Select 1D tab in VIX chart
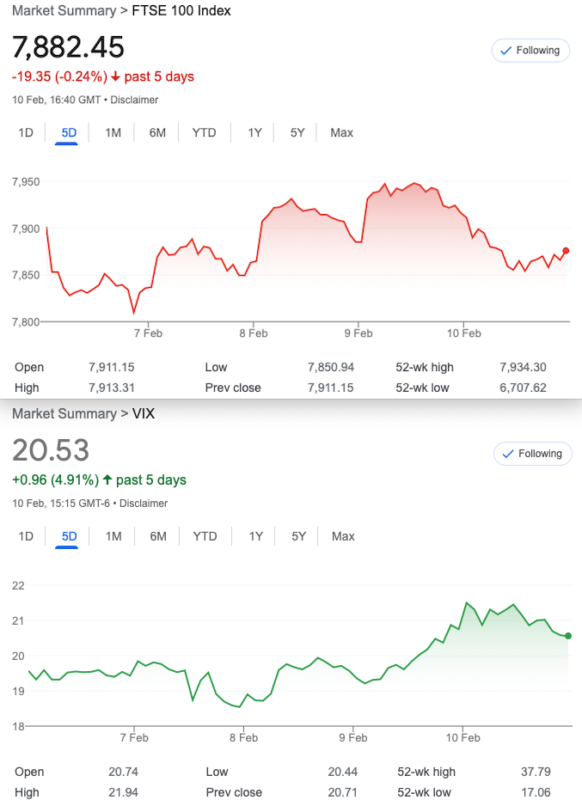Screen dimensions: 582x800 point(26,537)
